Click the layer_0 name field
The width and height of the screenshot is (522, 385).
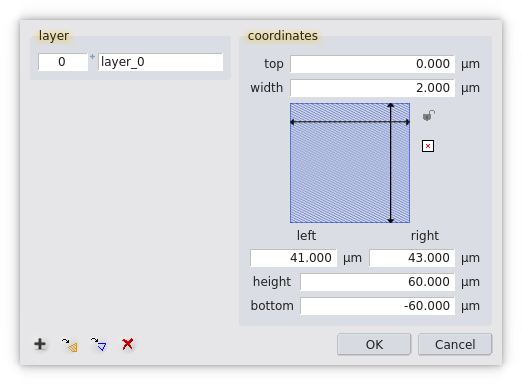[161, 62]
